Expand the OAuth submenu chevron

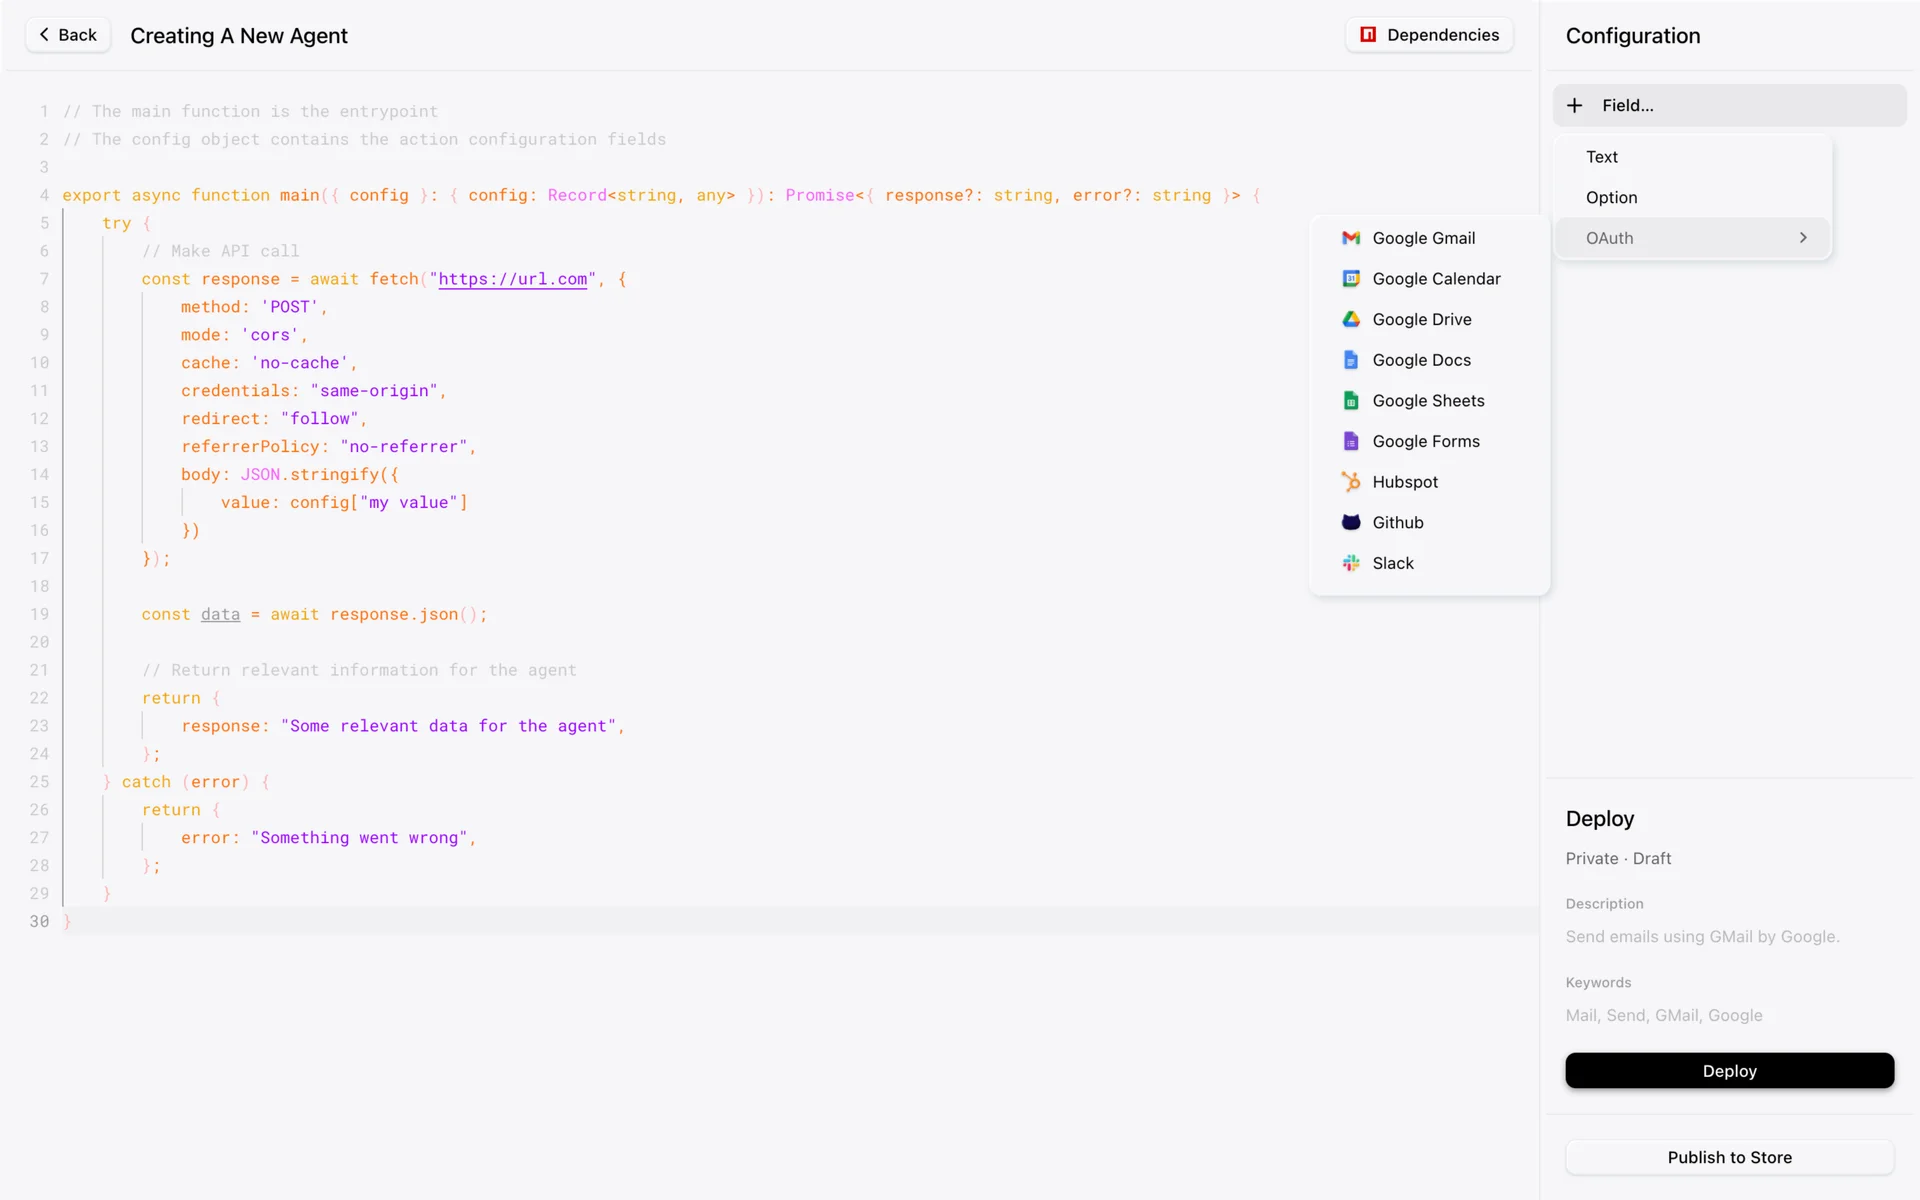1803,238
